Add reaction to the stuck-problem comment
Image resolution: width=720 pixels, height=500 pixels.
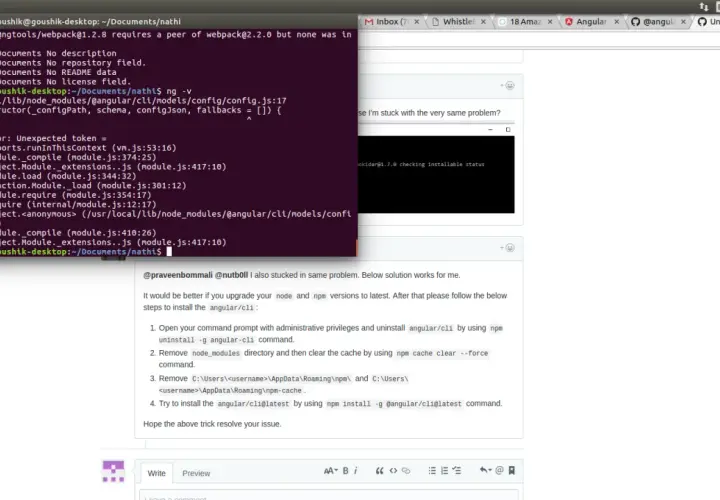[507, 86]
